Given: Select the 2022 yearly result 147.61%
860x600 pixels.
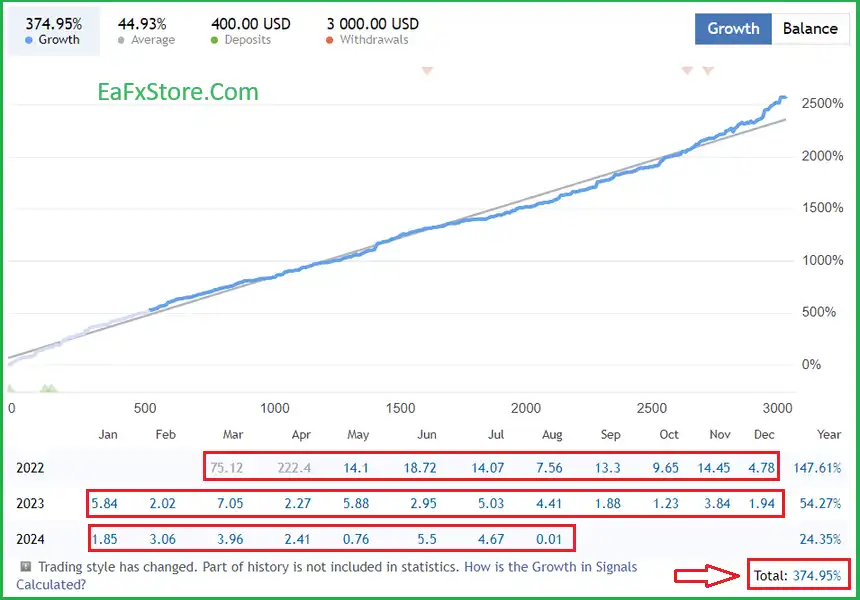Looking at the screenshot, I should [x=819, y=467].
